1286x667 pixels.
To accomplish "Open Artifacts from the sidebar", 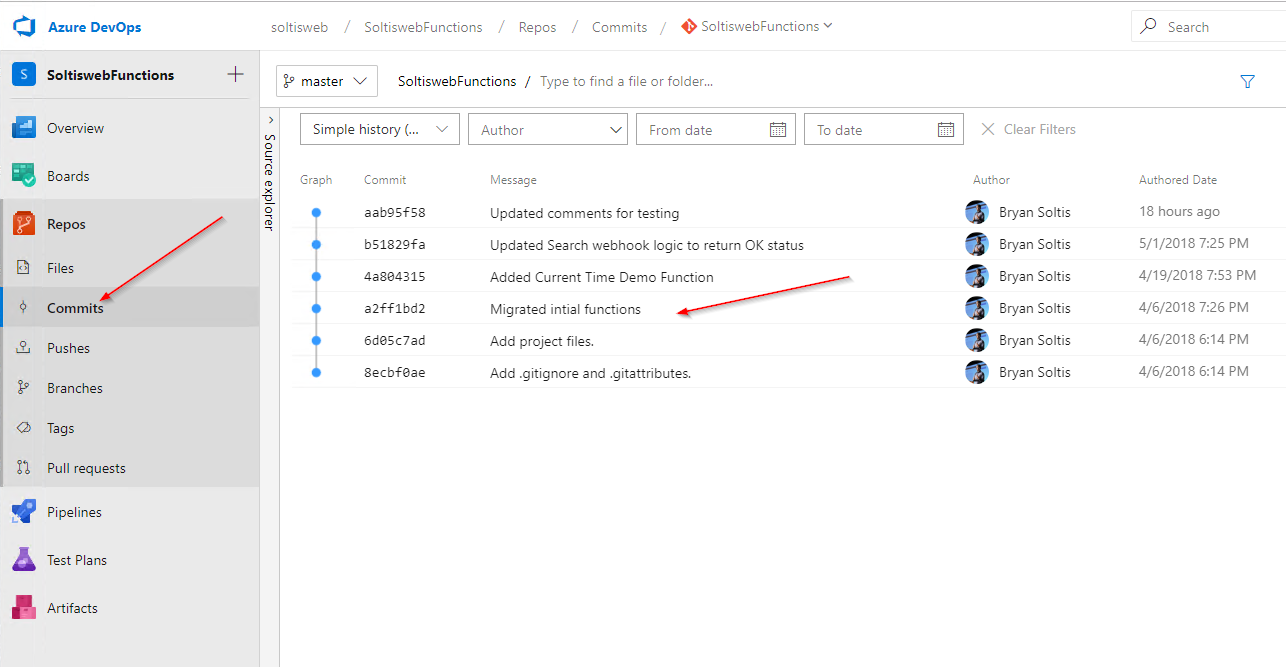I will (x=72, y=608).
